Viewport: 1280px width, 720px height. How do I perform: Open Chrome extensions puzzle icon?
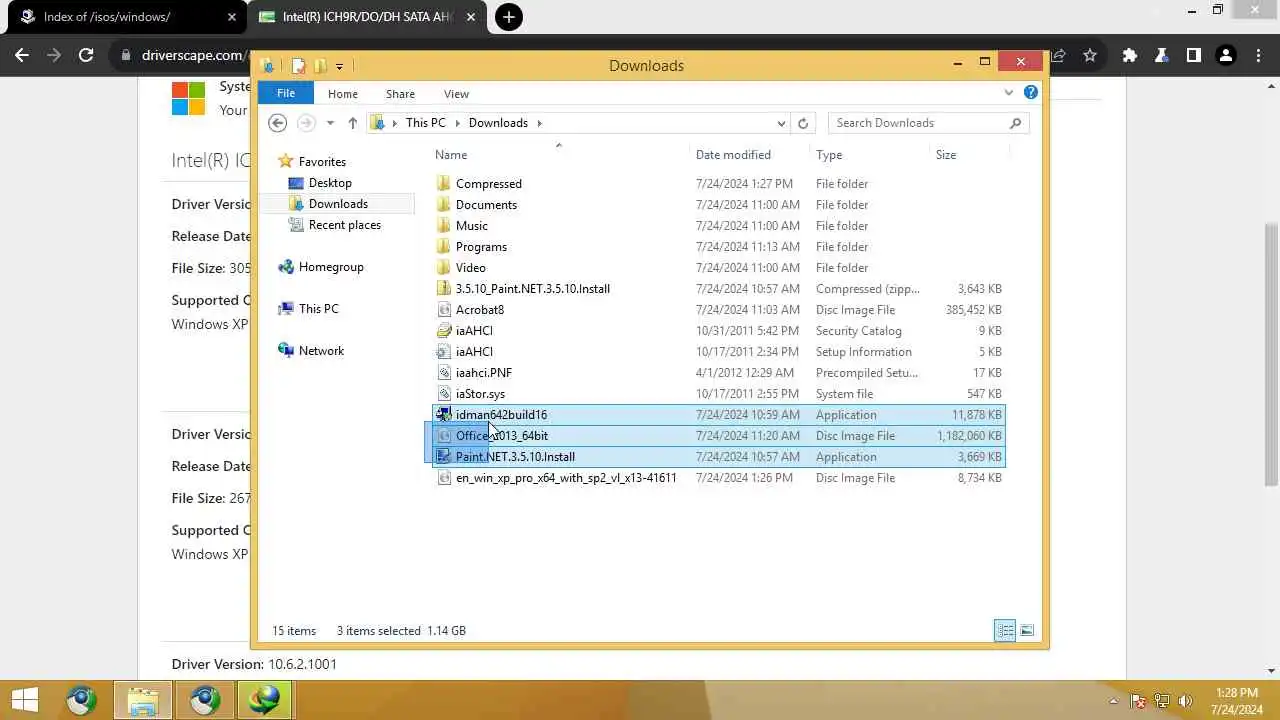point(1130,55)
